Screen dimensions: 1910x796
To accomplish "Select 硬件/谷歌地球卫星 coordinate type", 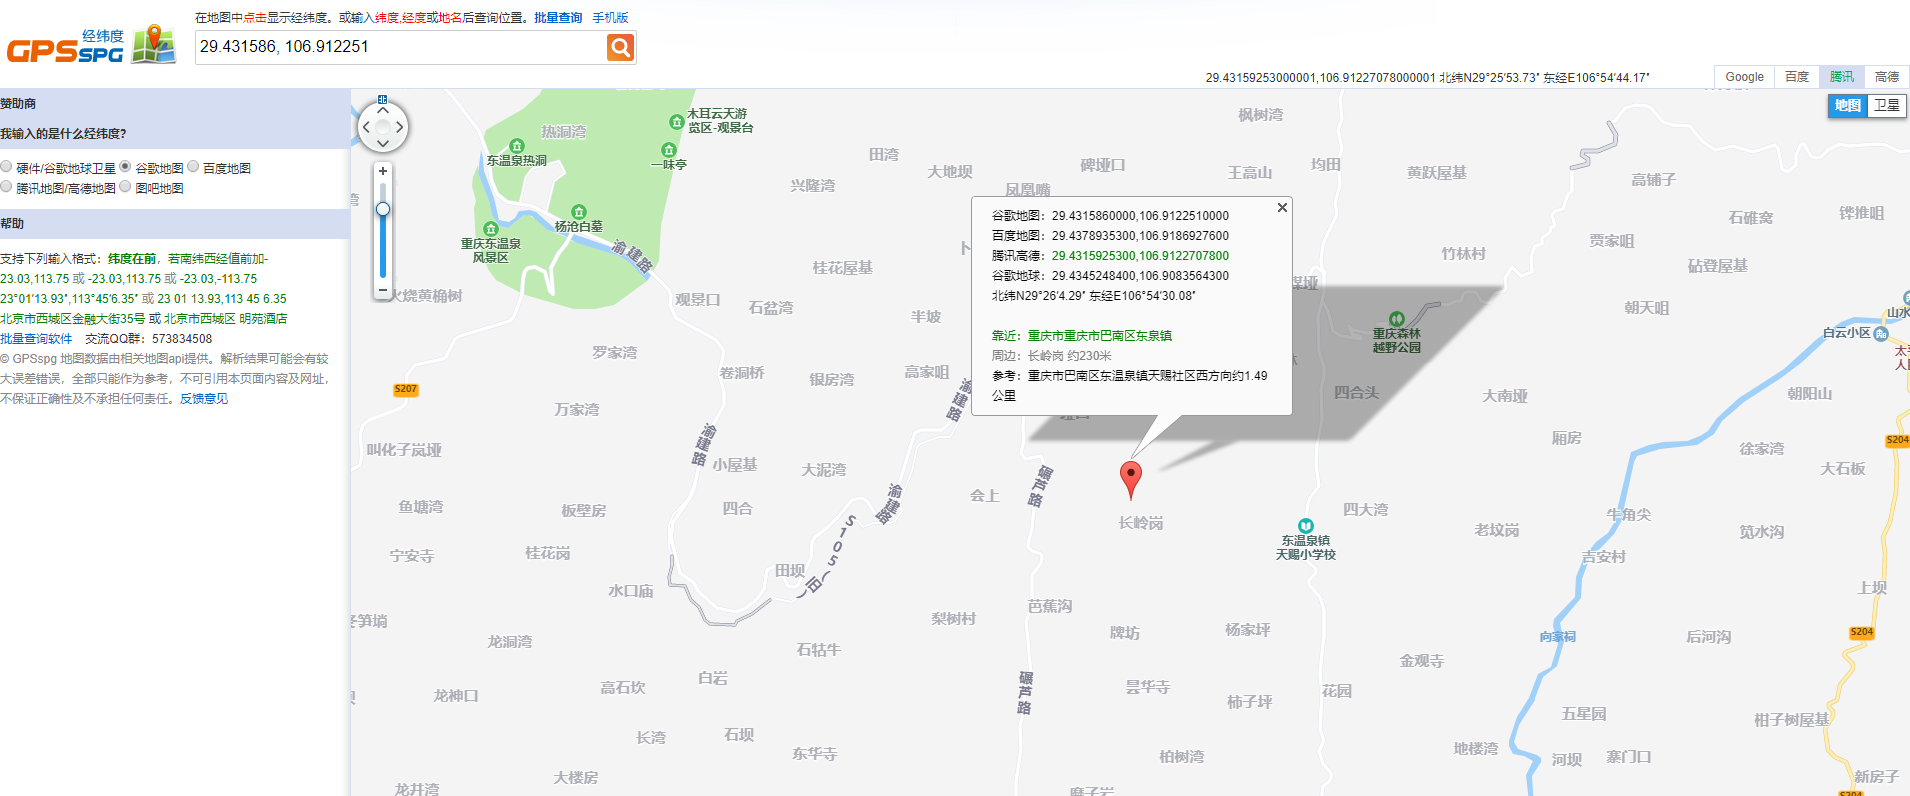I will point(6,167).
